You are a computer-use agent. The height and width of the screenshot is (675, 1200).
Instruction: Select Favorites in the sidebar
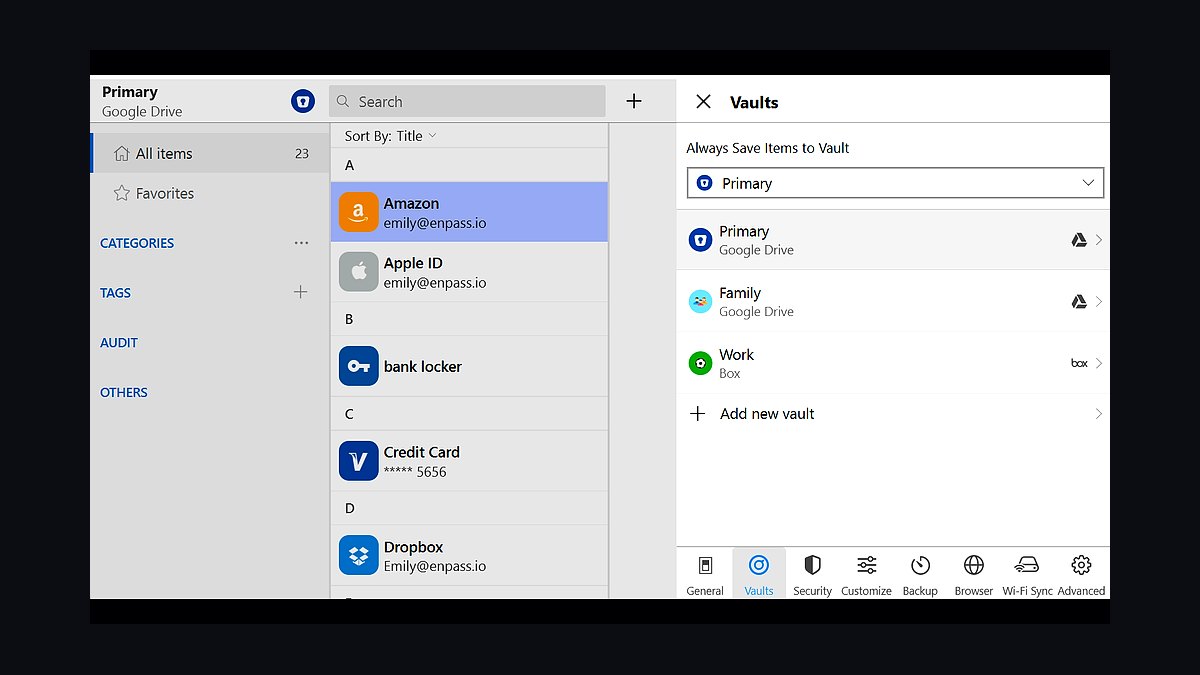coord(209,193)
